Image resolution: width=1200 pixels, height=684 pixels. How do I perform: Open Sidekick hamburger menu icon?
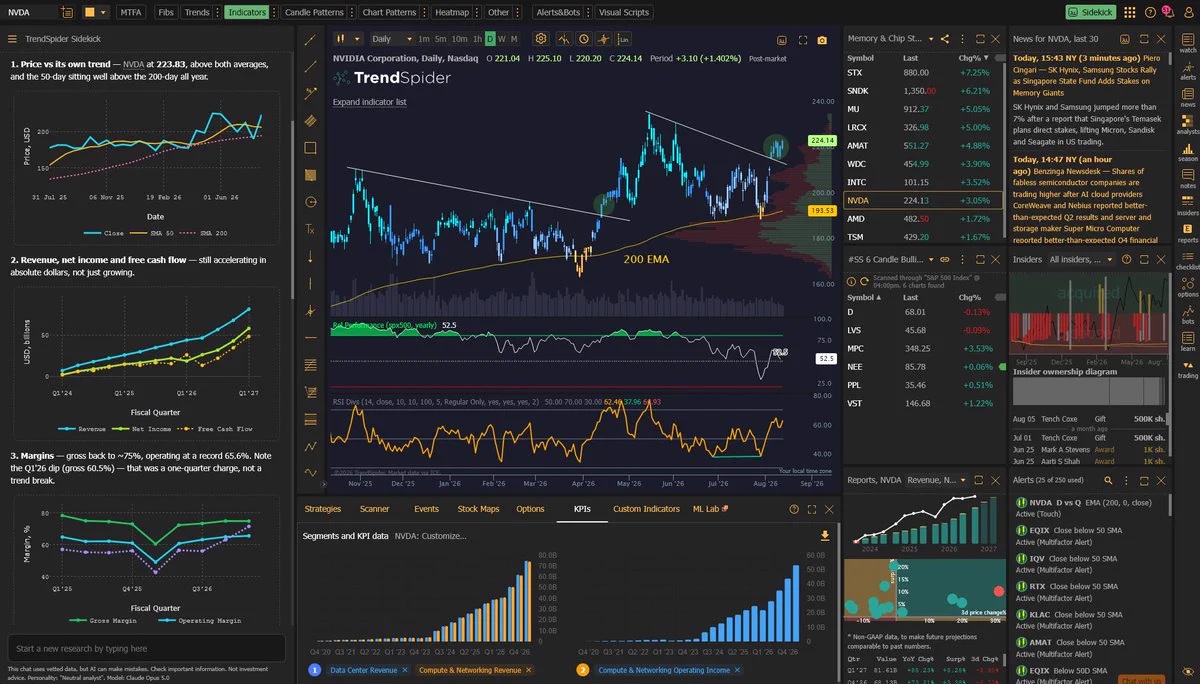[13, 39]
